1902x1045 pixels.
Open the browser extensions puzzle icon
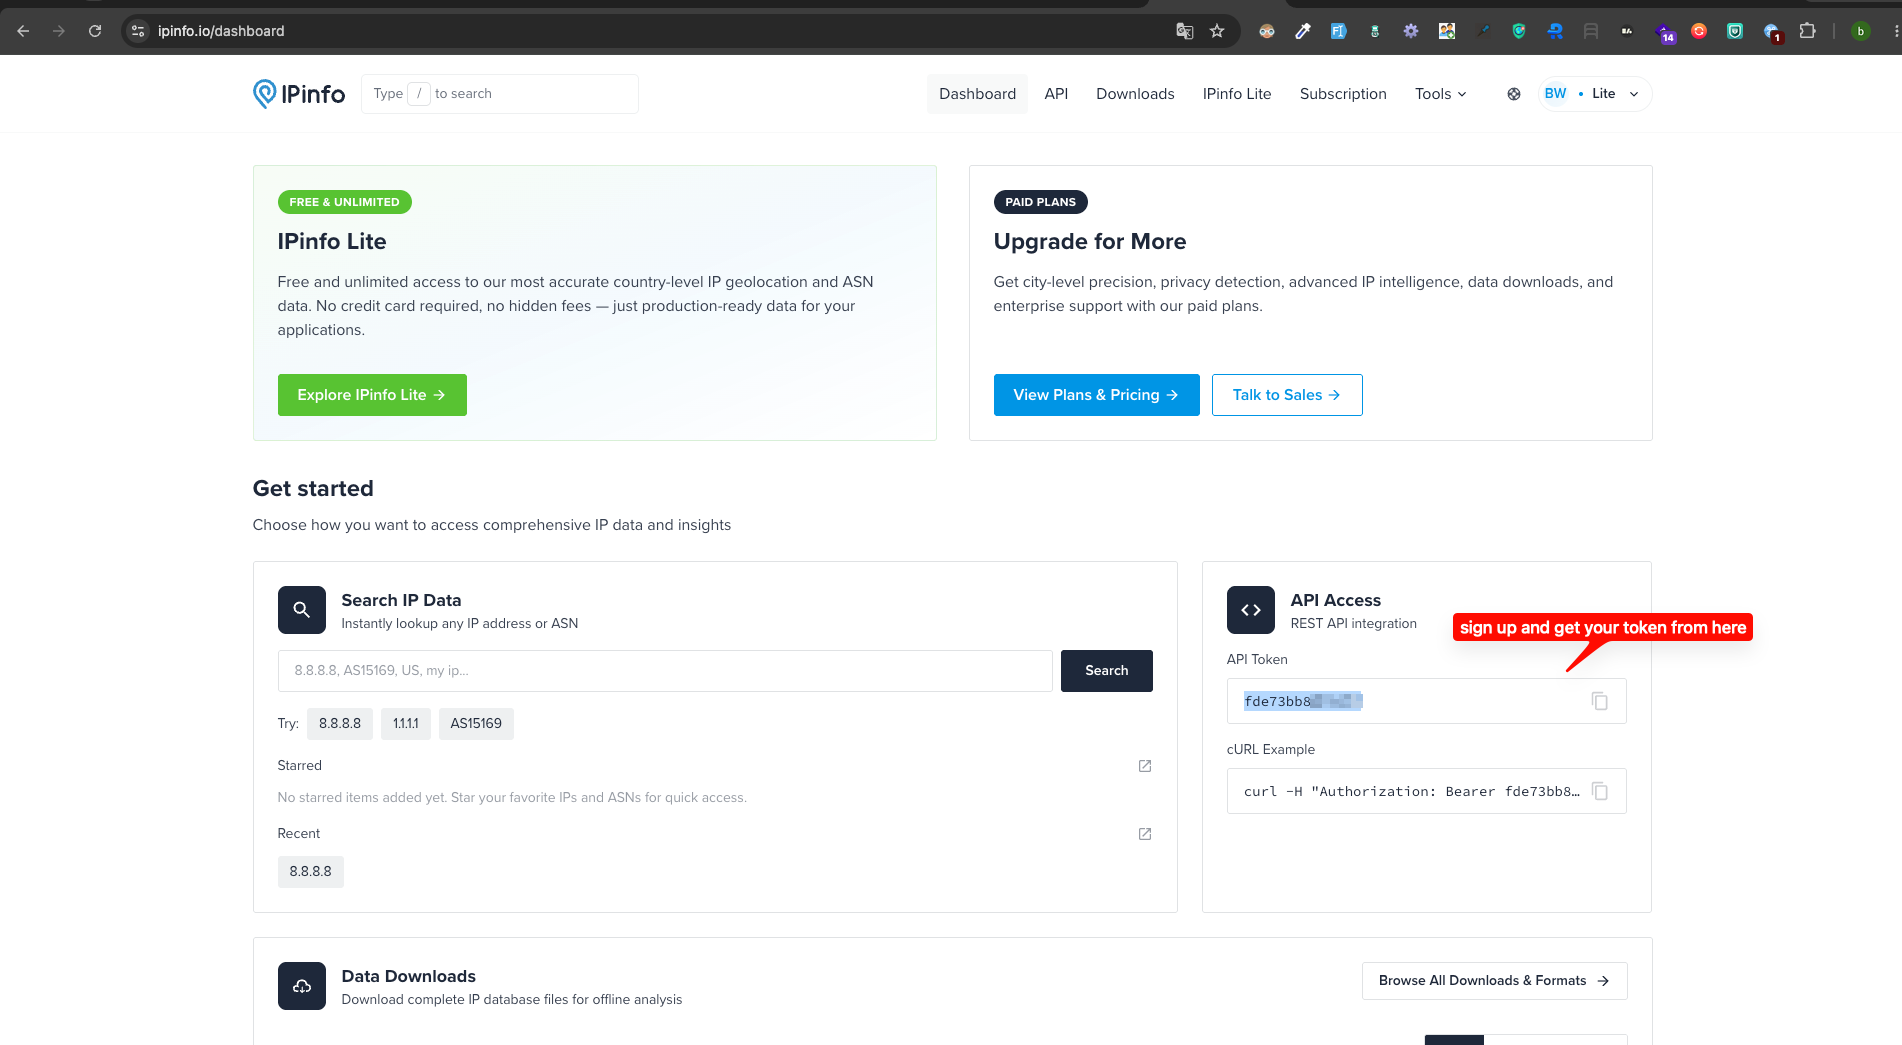[x=1807, y=31]
